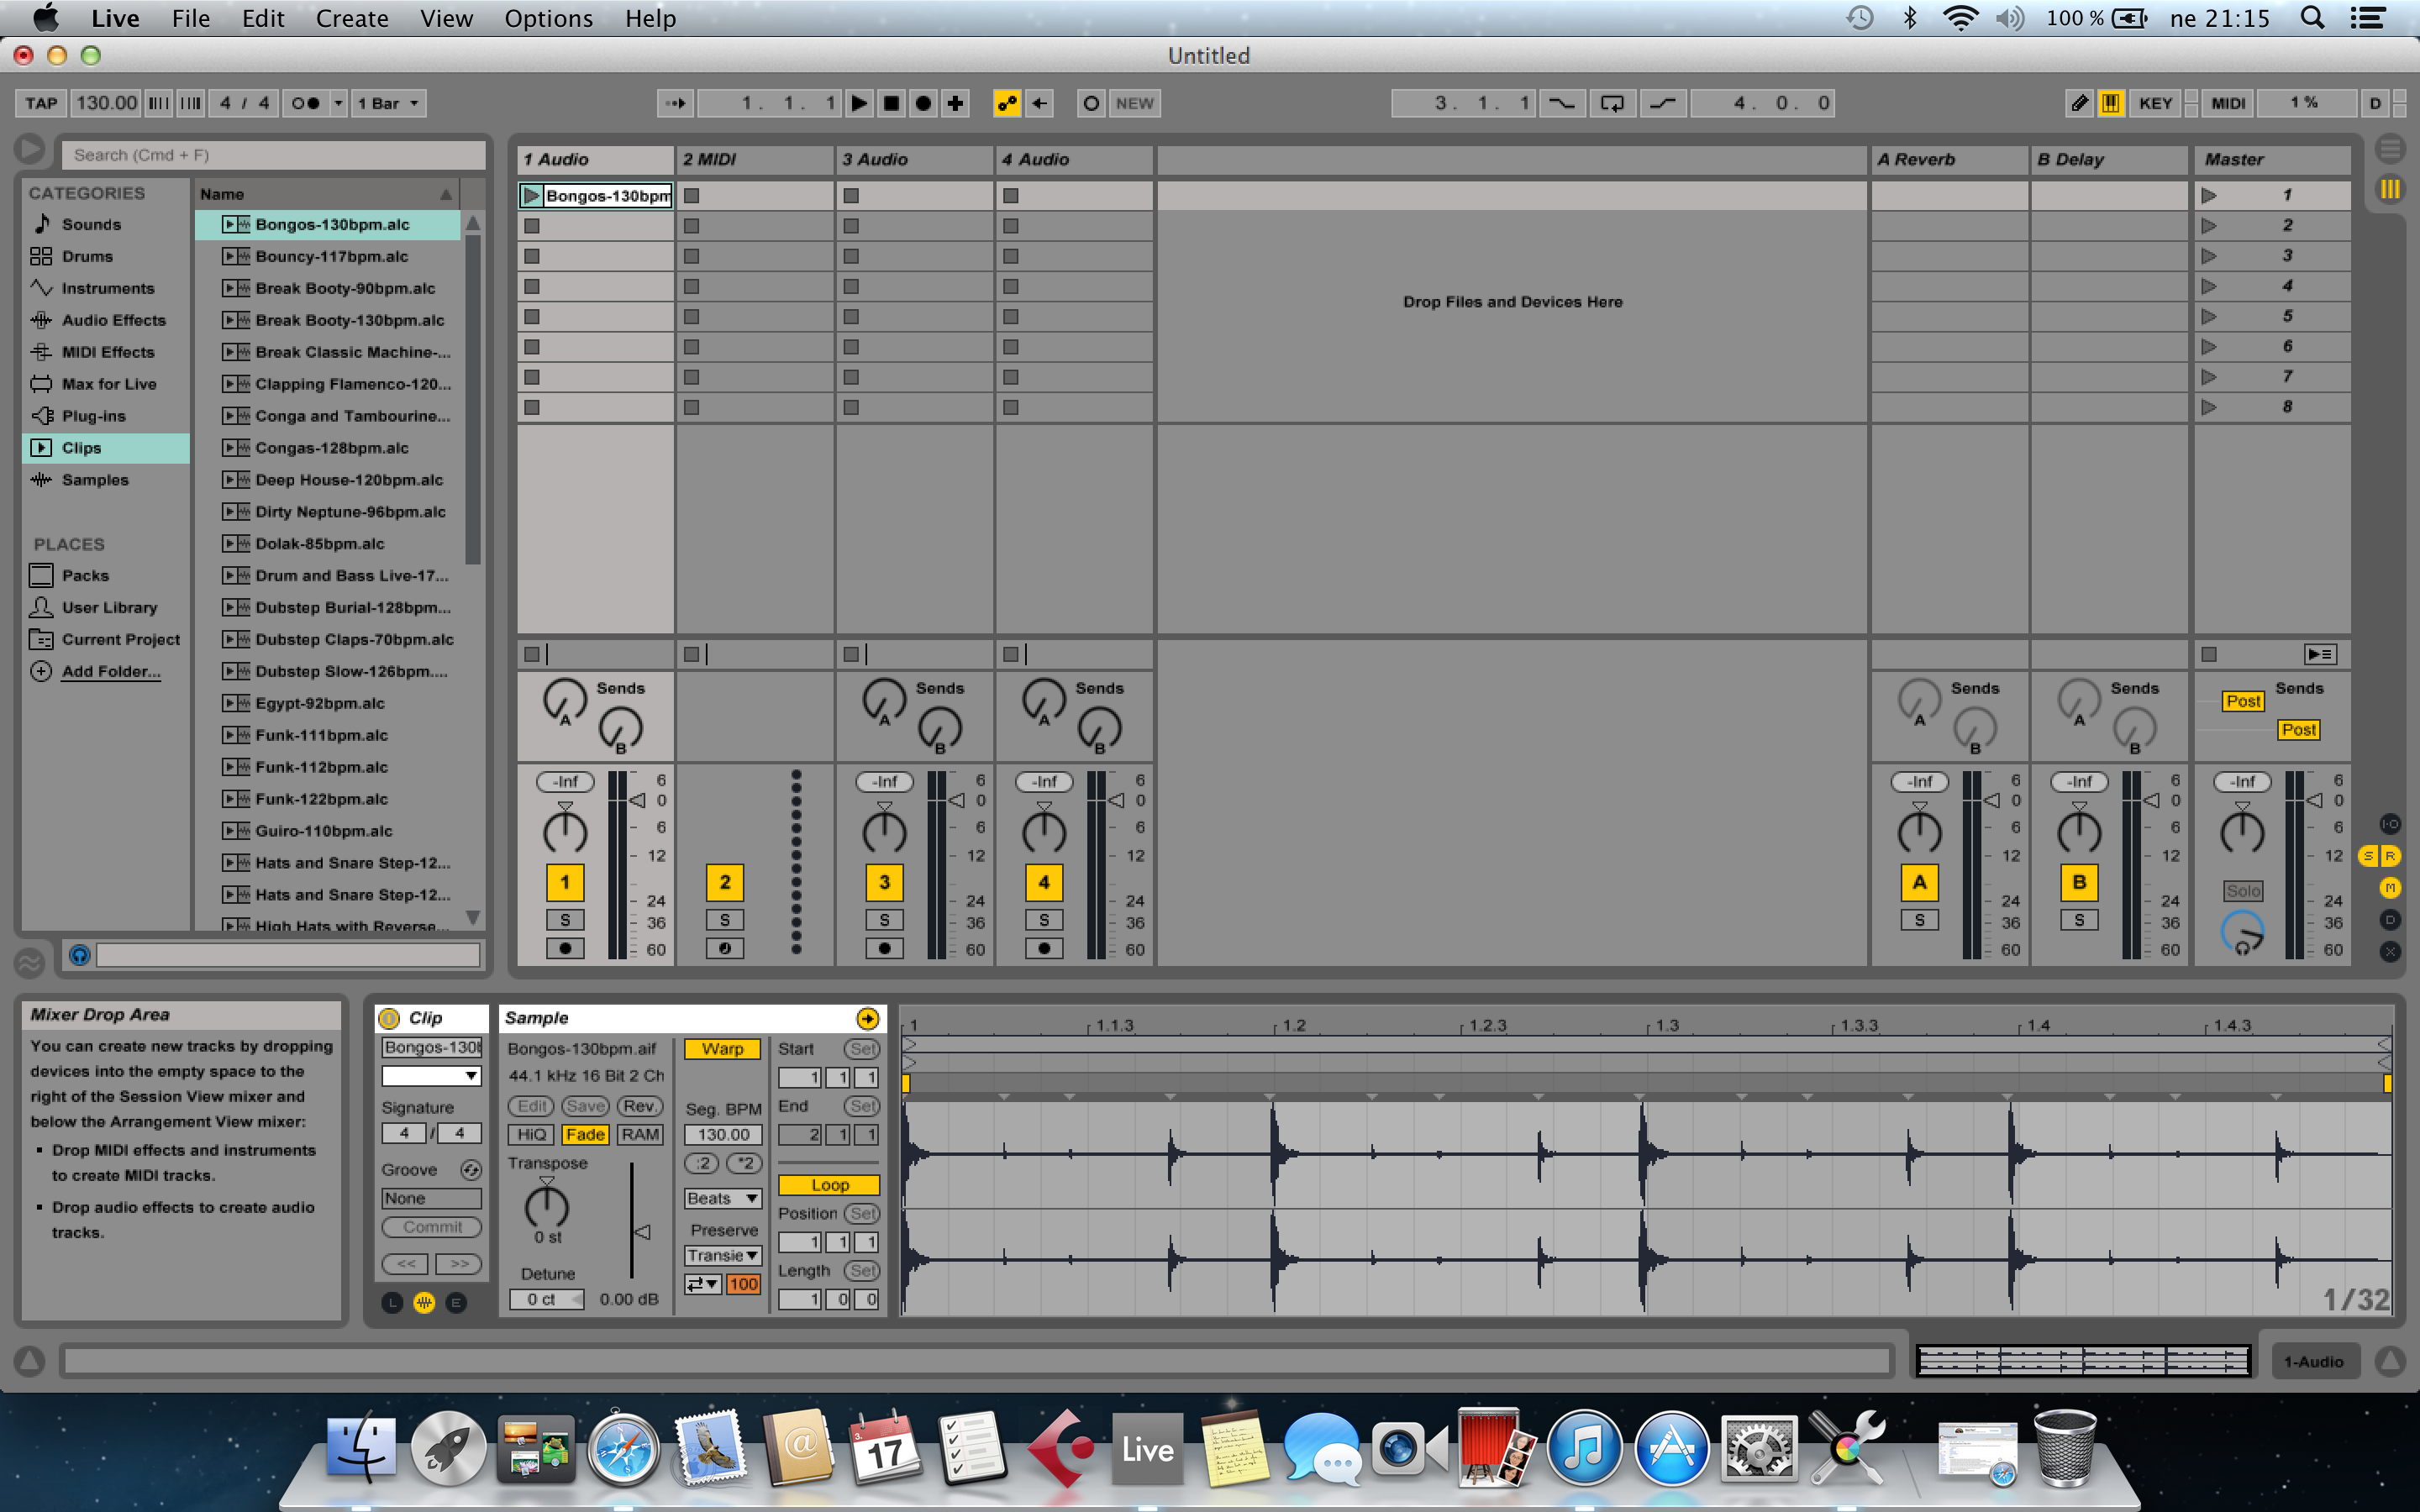Click the browser preview headphone icon
The image size is (2420, 1512).
pos(80,955)
